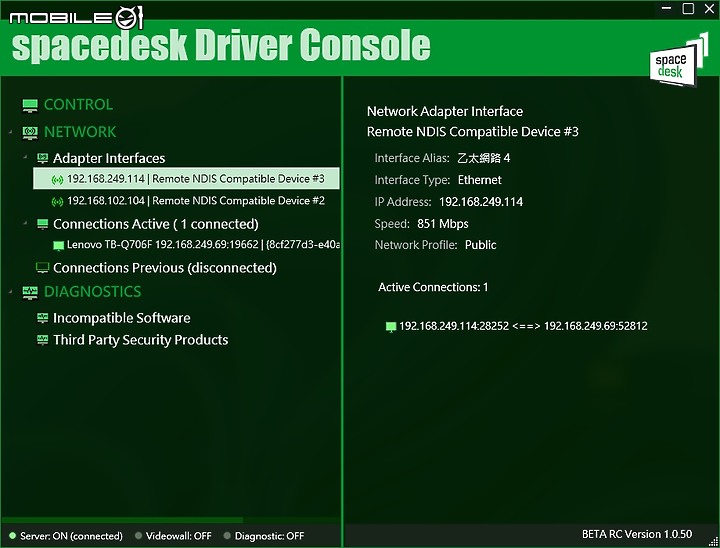Close the spacedesk Driver Console window
720x548 pixels.
709,8
